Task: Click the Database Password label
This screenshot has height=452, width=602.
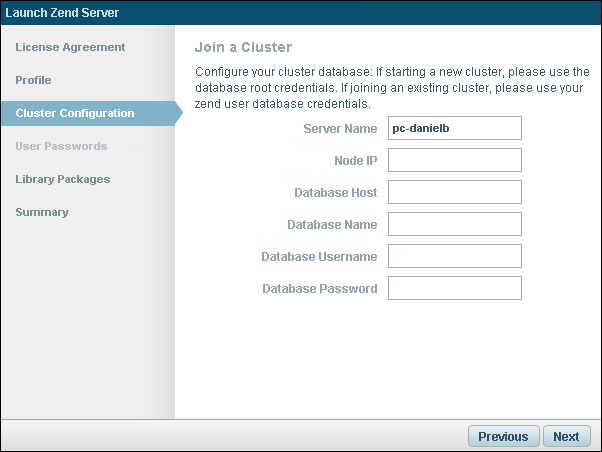Action: pyautogui.click(x=320, y=289)
